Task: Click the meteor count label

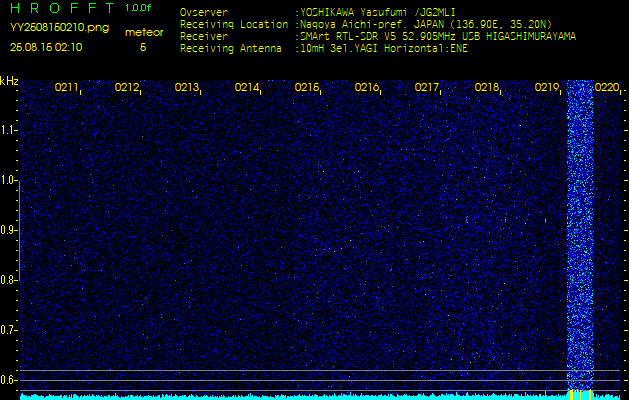Action: 144,33
